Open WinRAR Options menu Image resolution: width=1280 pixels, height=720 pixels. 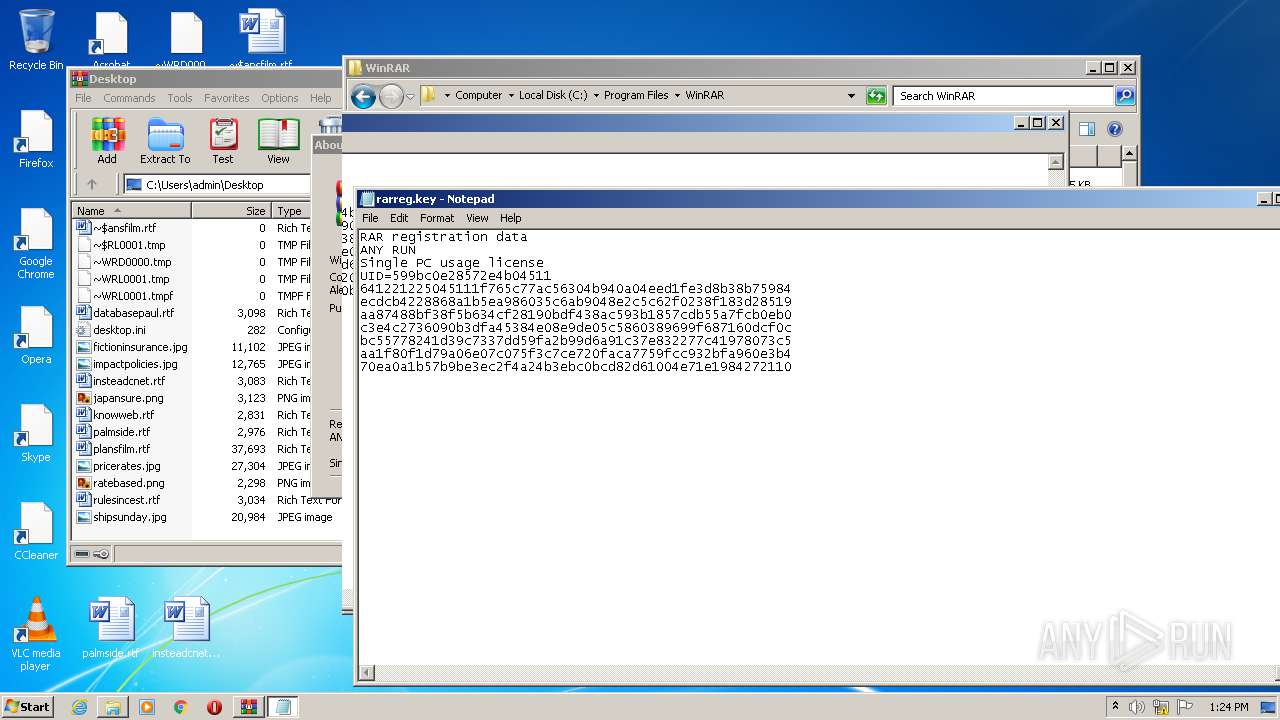[x=280, y=98]
